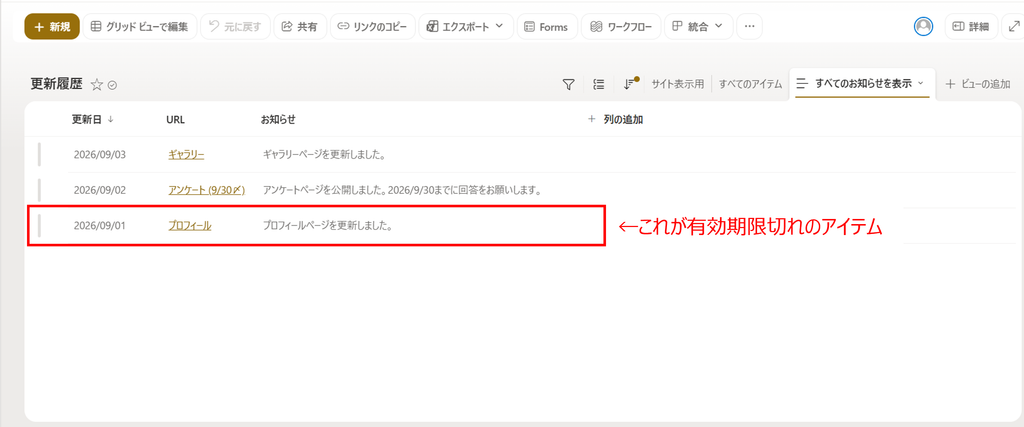Click the text プロフィールページを更新しました。

point(327,226)
